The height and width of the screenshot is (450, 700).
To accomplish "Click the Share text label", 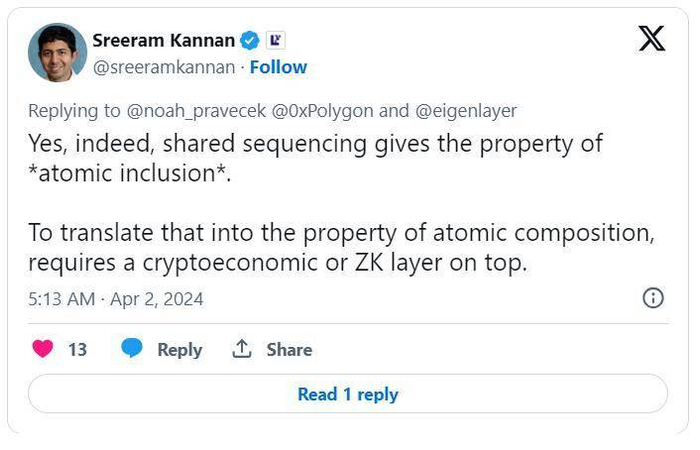I will point(289,349).
